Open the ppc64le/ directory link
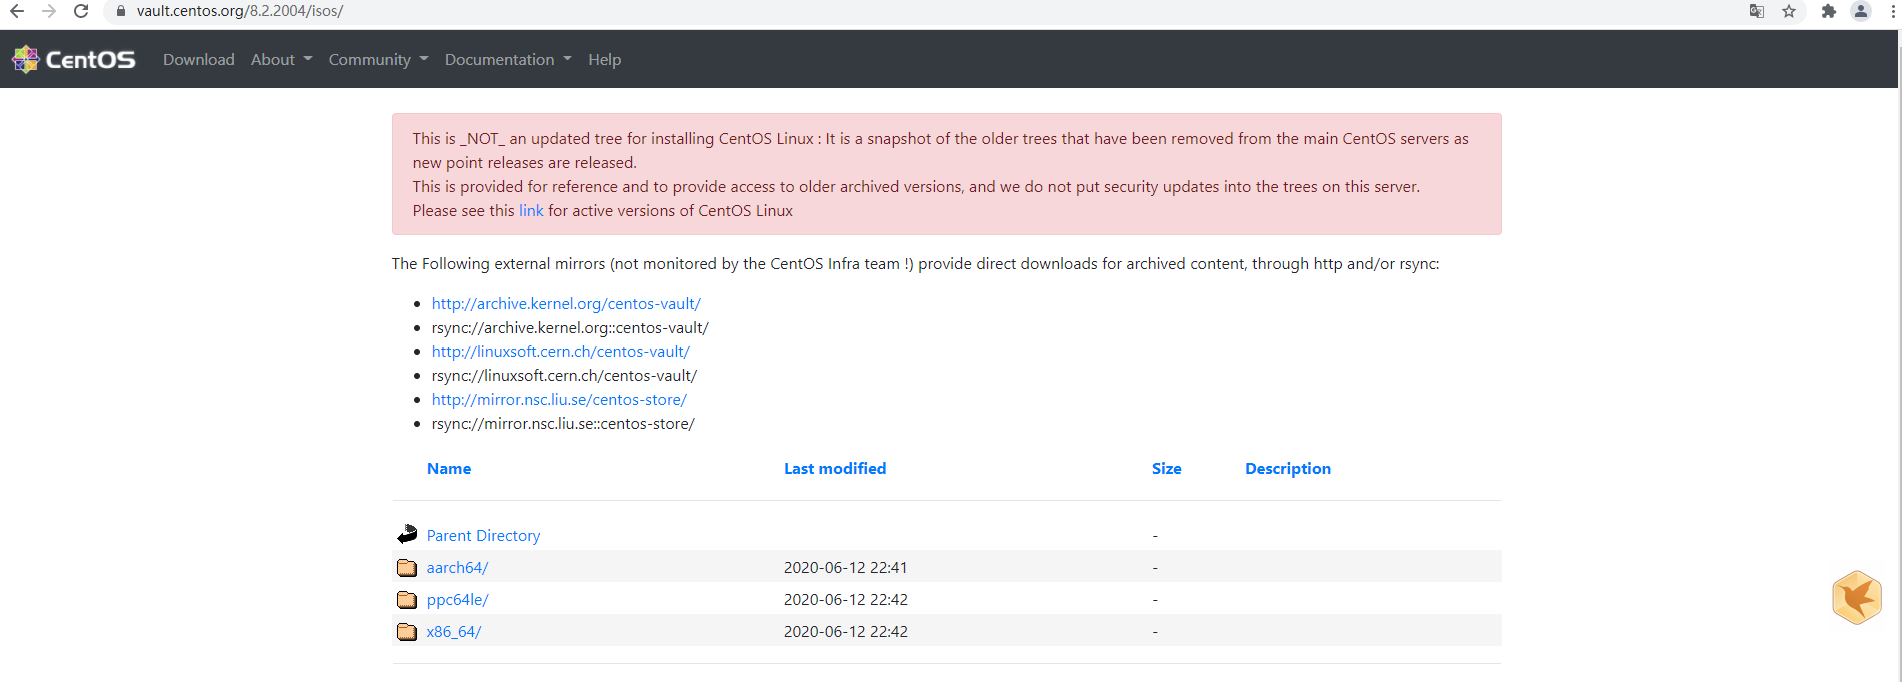The image size is (1902, 682). point(457,599)
